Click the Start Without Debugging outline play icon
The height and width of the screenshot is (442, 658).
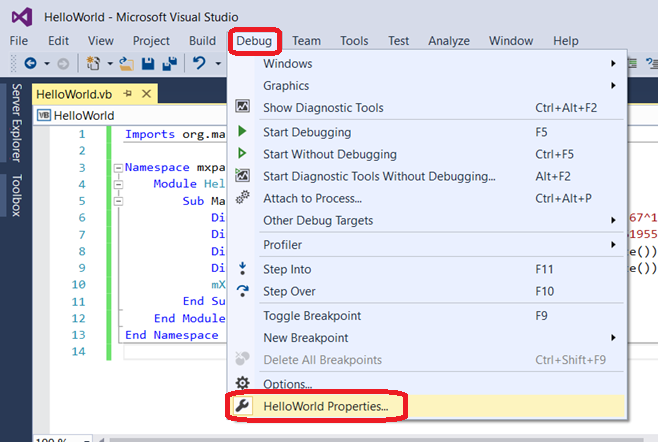(x=242, y=153)
